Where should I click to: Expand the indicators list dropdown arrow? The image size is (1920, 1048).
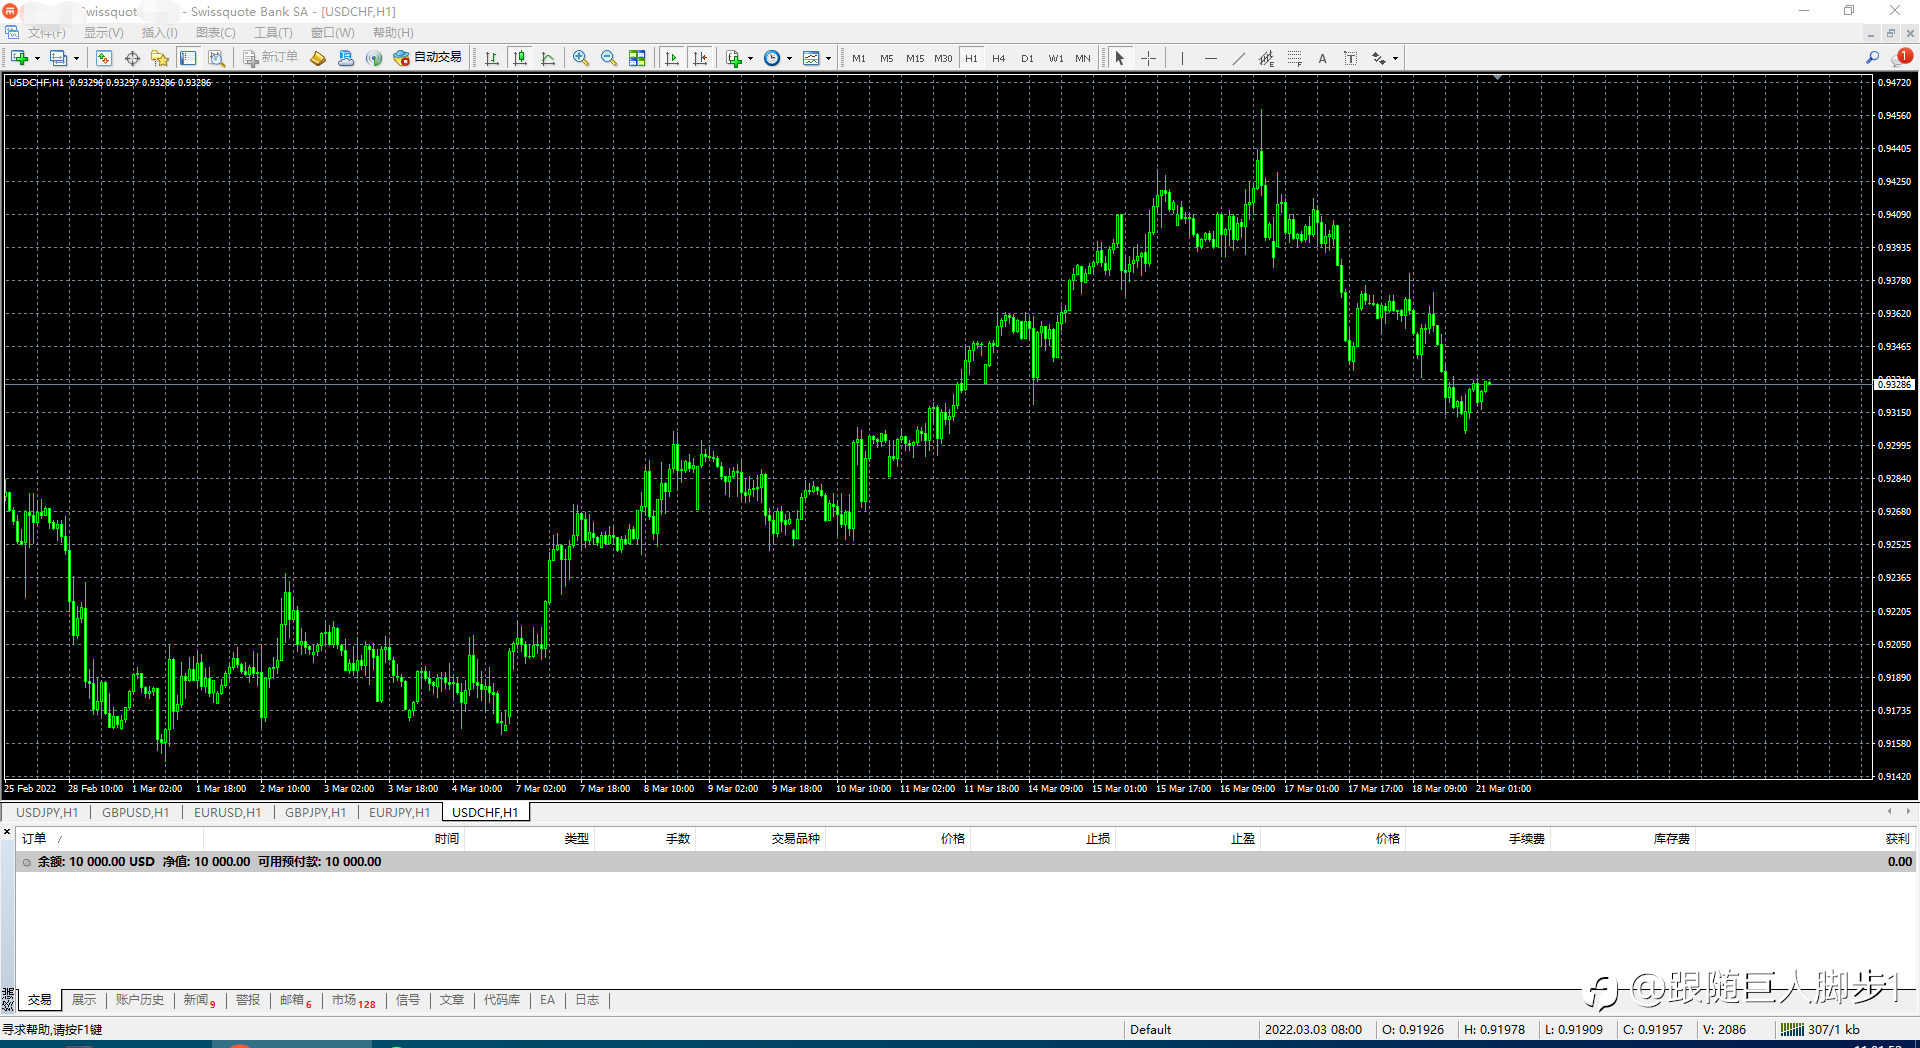(x=750, y=58)
